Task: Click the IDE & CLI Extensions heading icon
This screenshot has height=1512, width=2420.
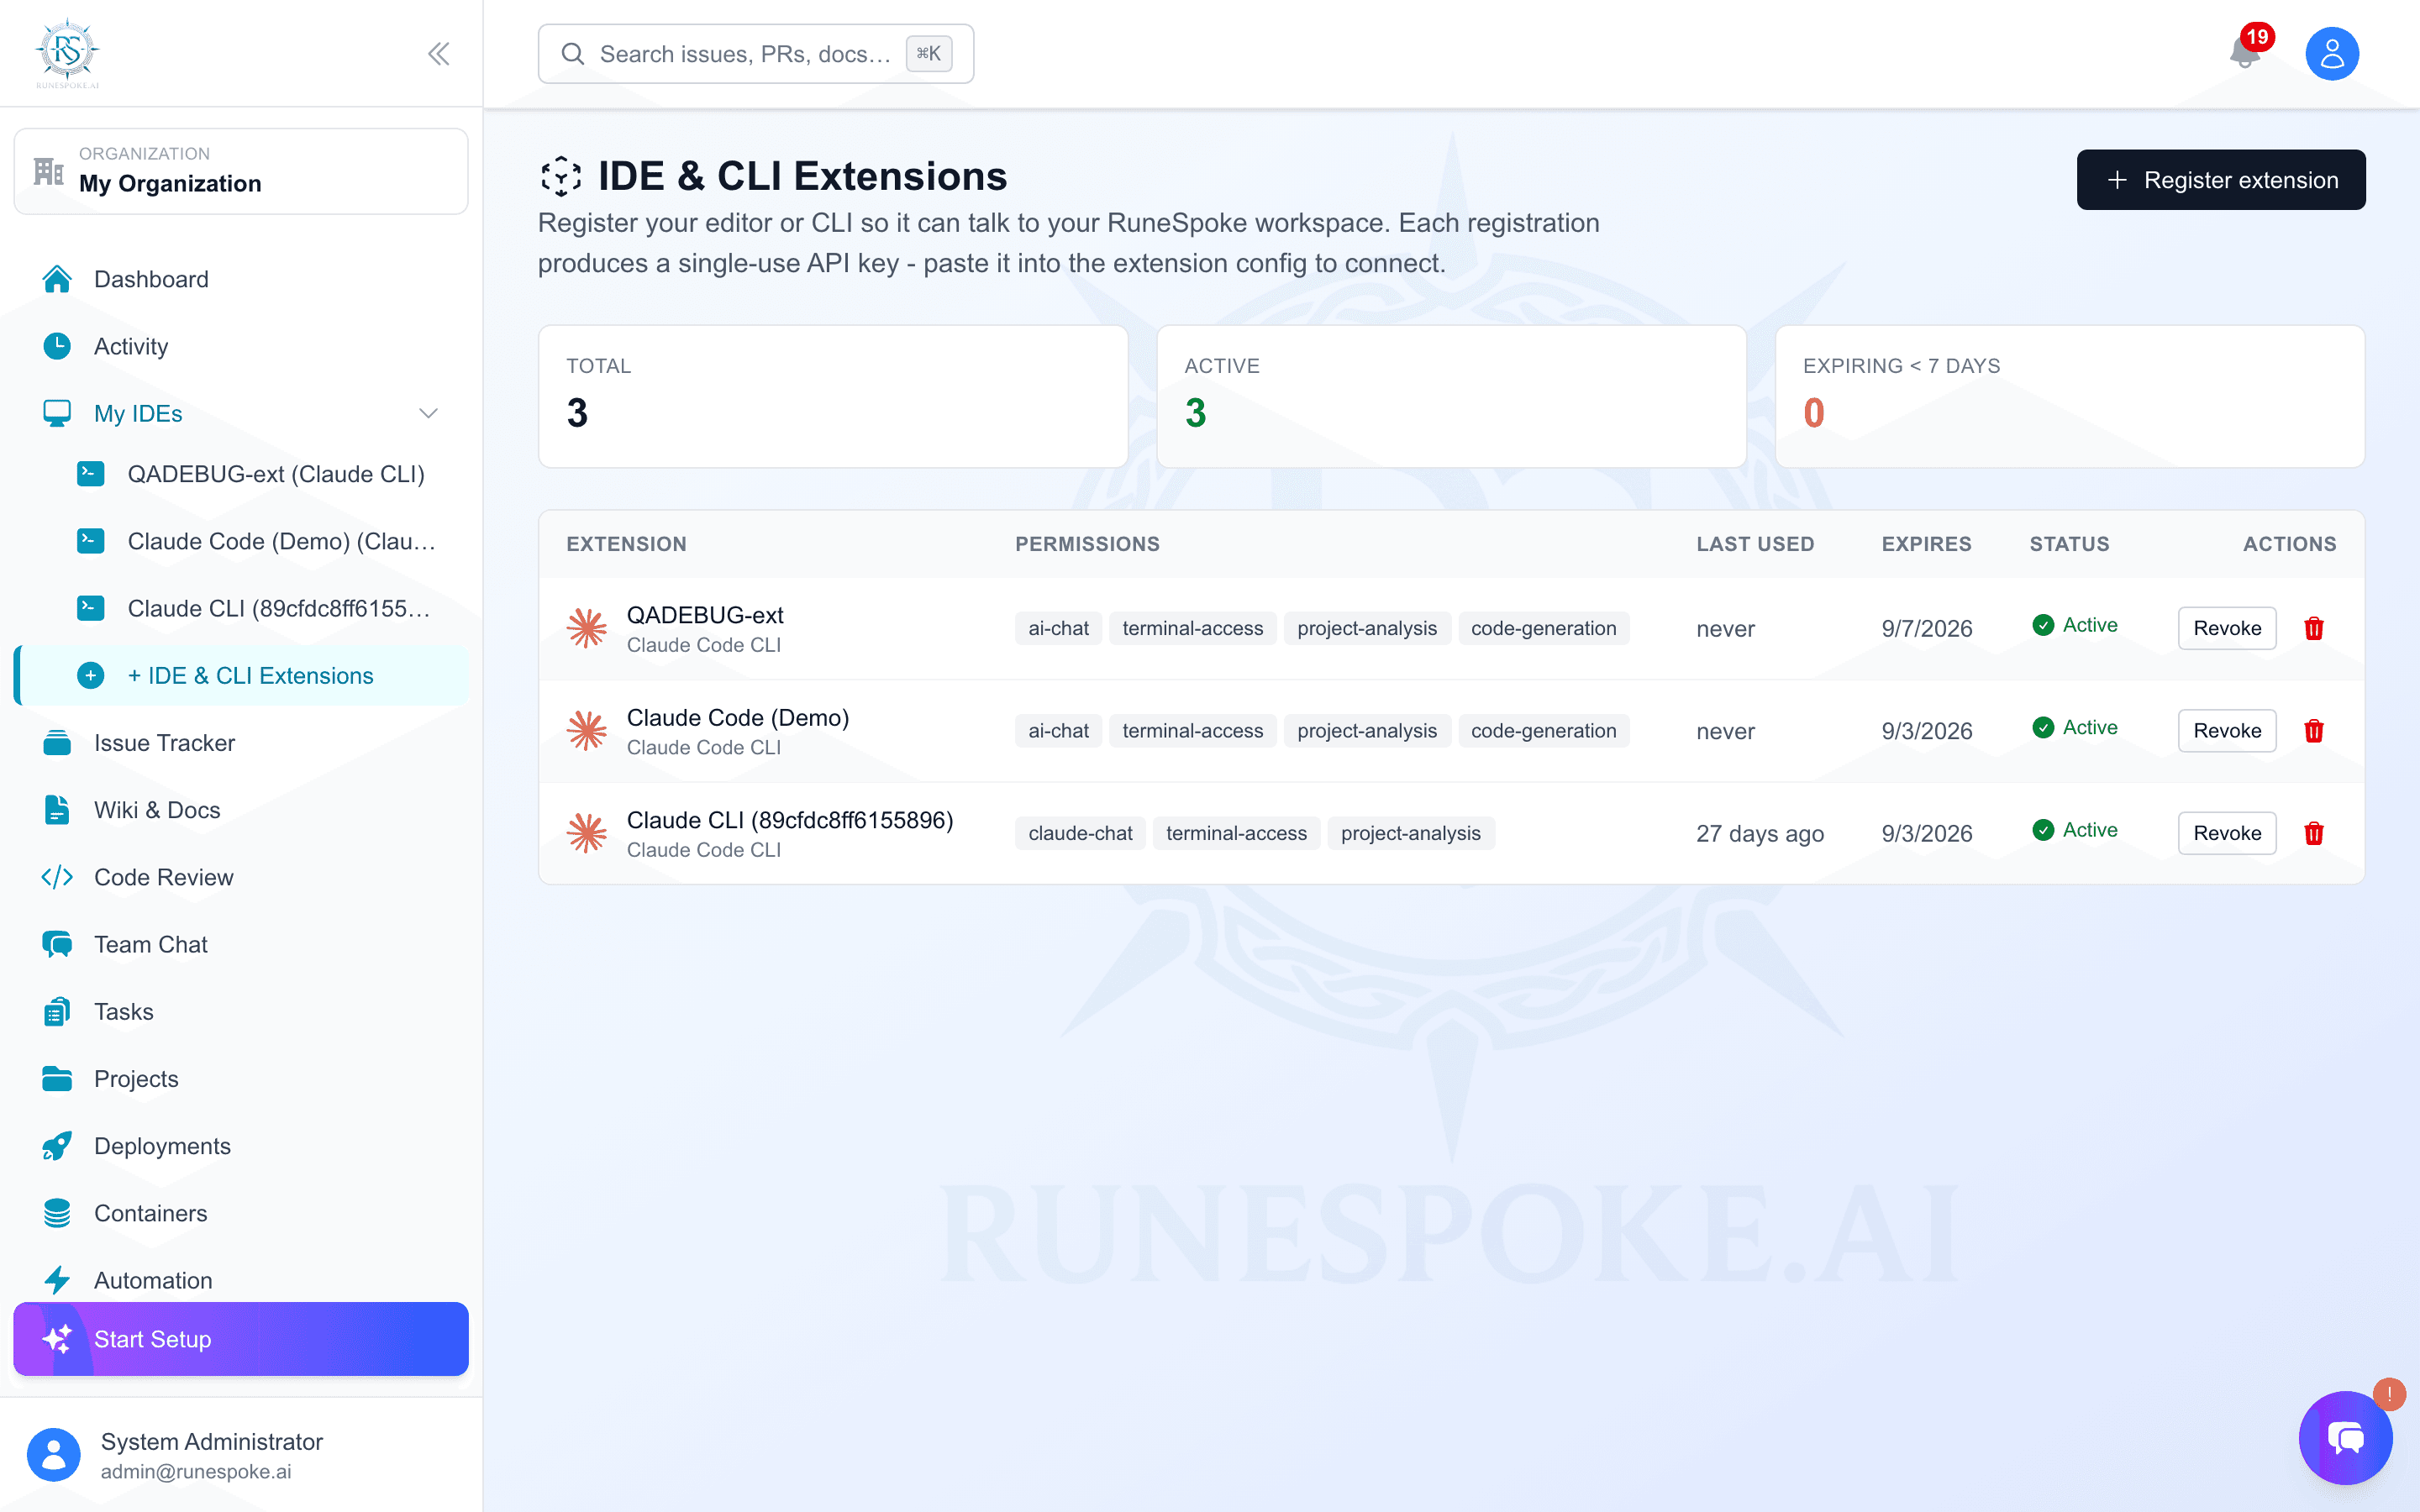Action: coord(561,176)
